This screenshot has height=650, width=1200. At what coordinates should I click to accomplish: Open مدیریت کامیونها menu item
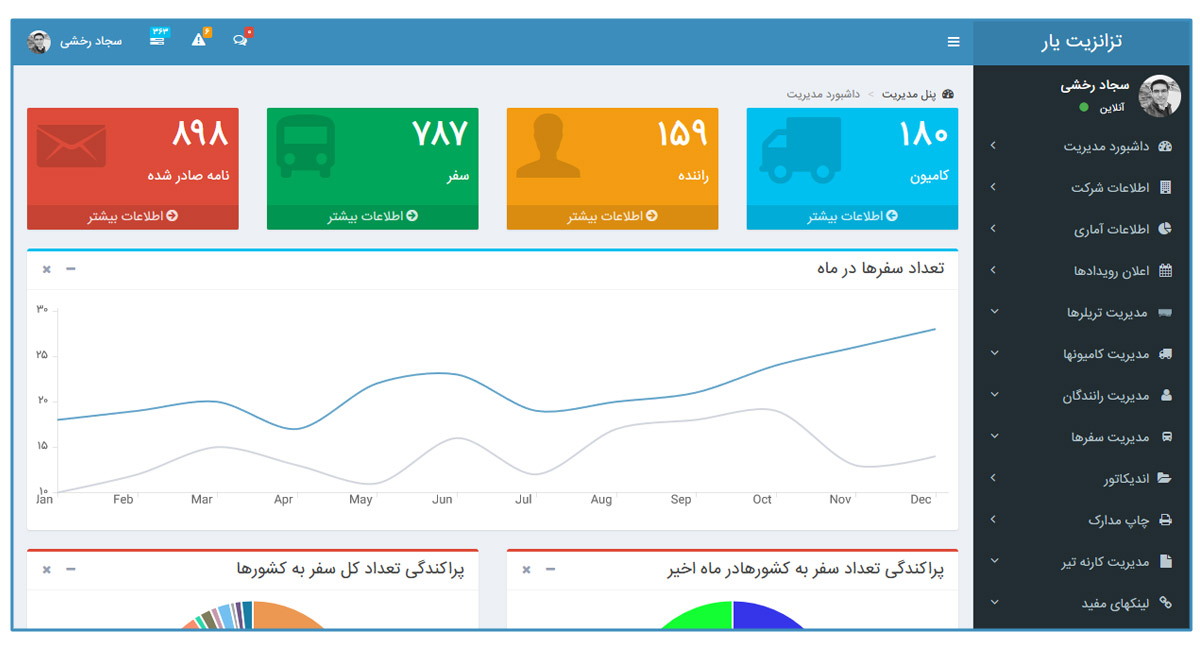coord(1106,354)
